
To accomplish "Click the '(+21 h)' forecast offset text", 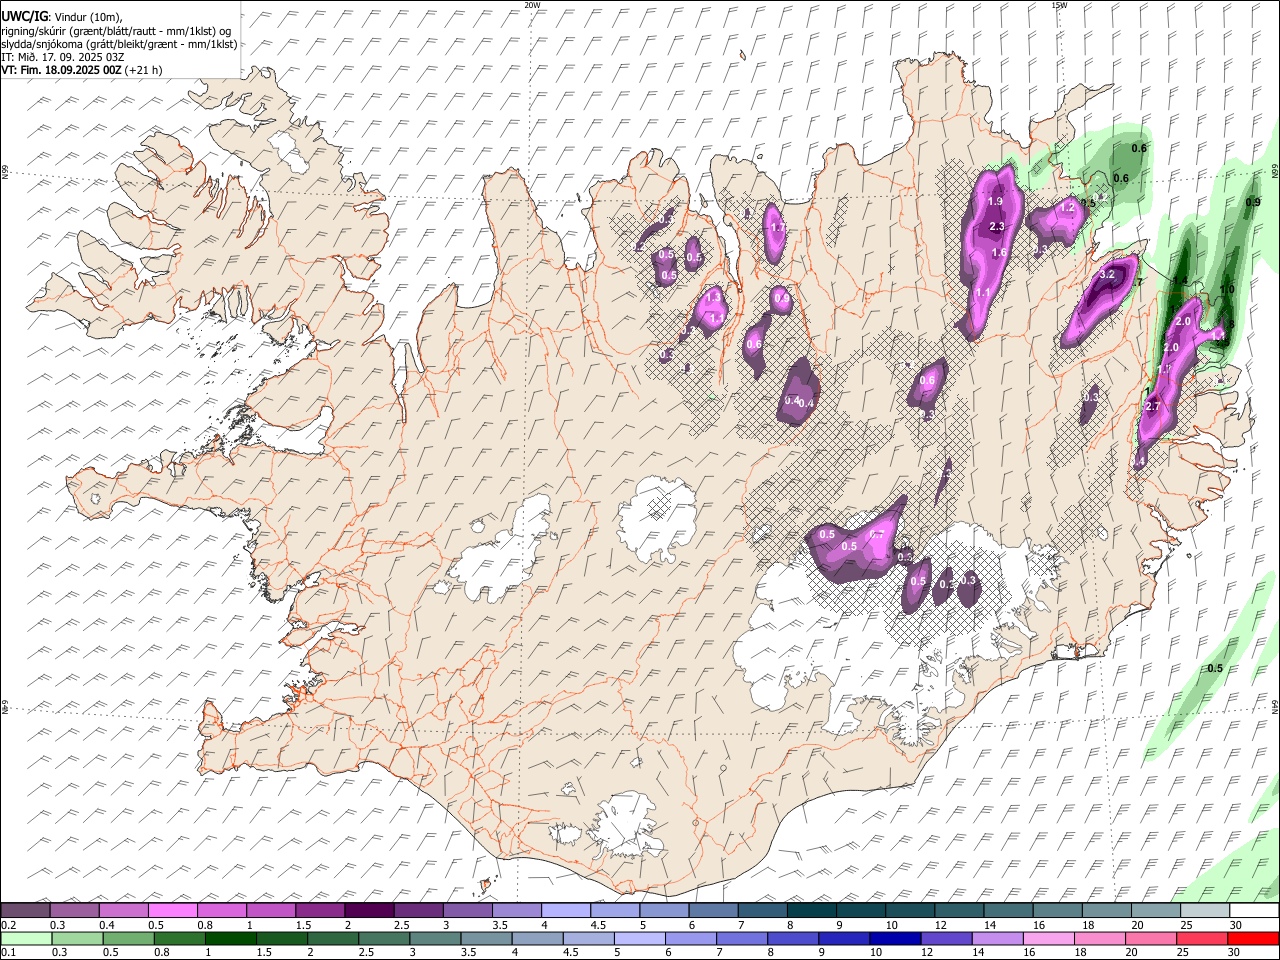I will click(x=144, y=70).
